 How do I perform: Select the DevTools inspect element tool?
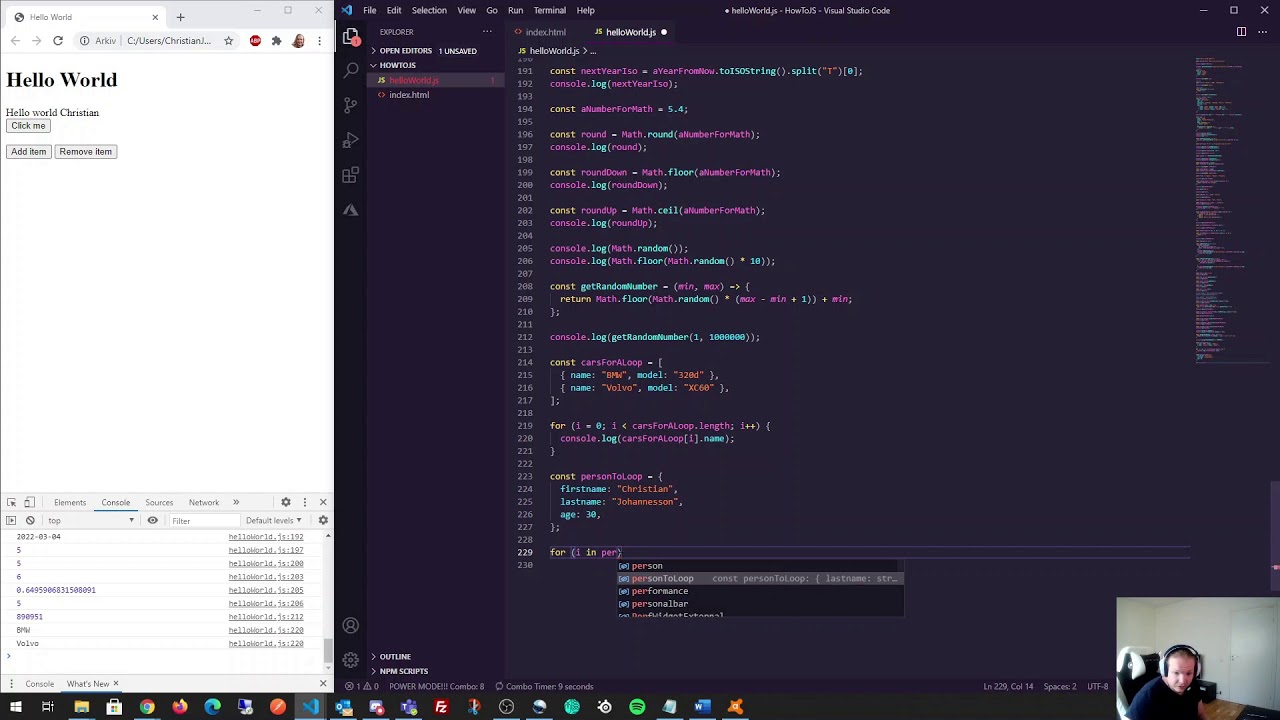click(11, 502)
